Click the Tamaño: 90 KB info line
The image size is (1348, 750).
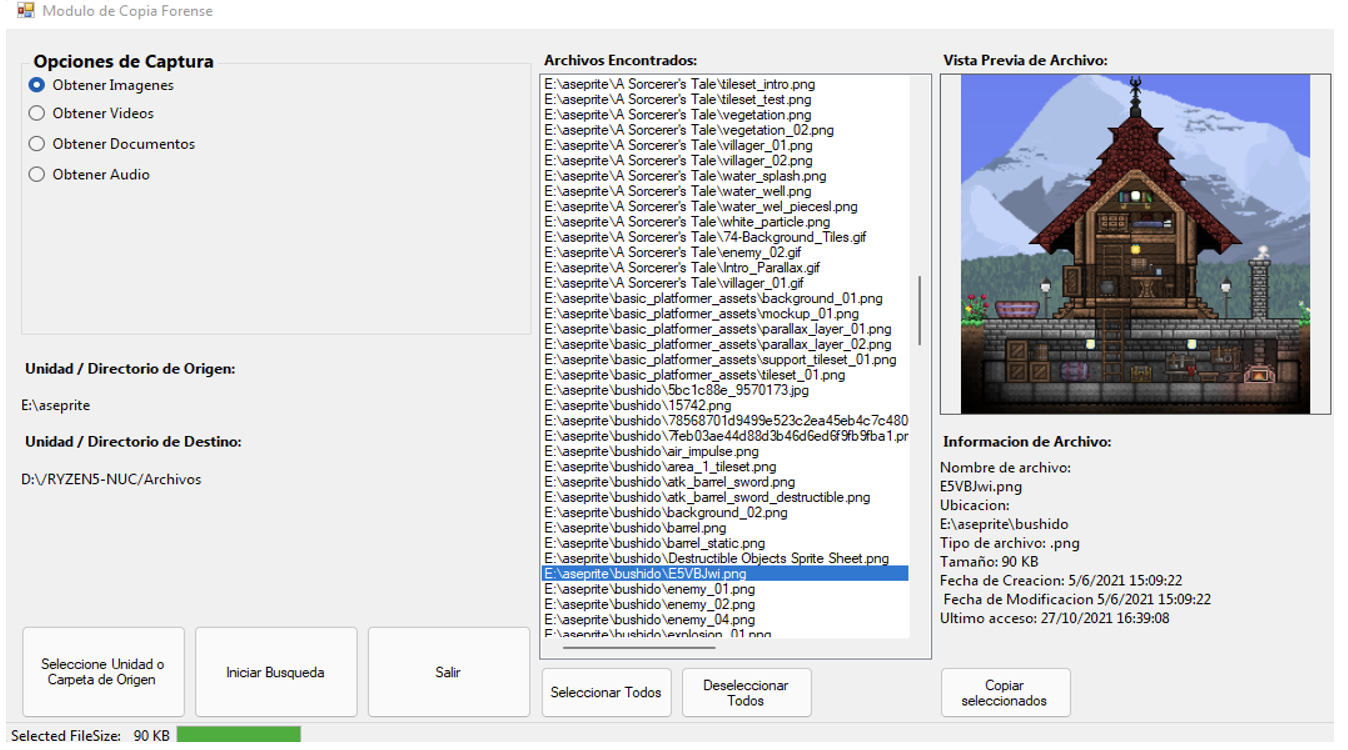tap(989, 562)
